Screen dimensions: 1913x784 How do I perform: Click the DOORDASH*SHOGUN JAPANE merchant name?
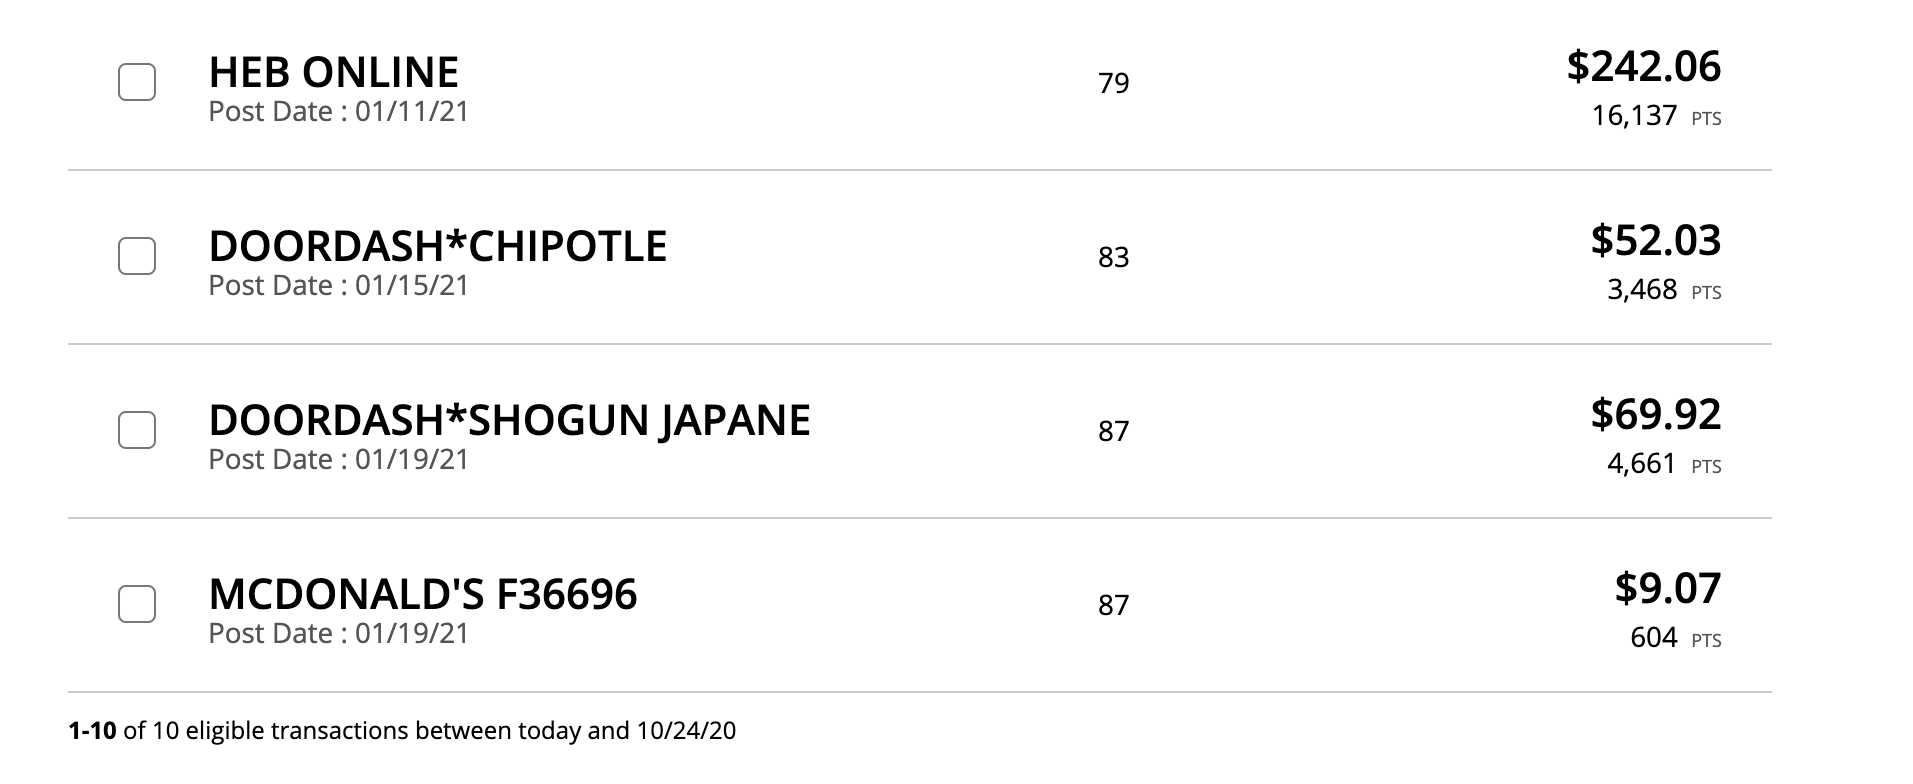click(x=509, y=420)
